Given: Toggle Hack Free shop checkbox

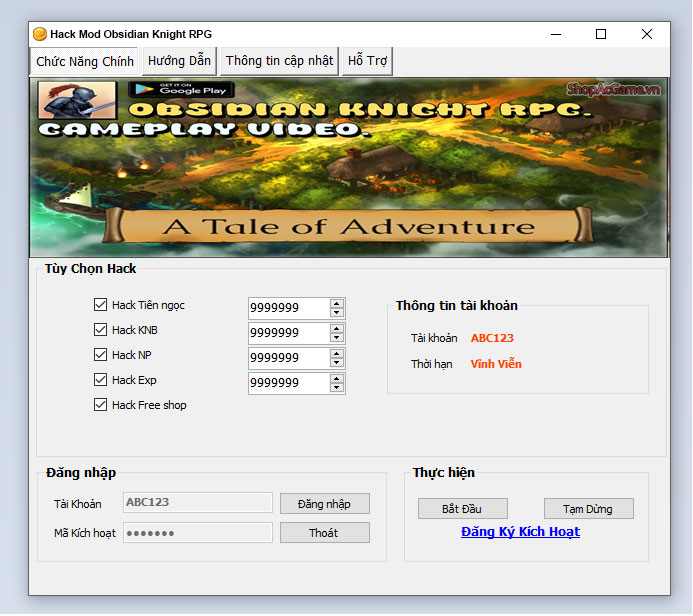Looking at the screenshot, I should coord(100,405).
